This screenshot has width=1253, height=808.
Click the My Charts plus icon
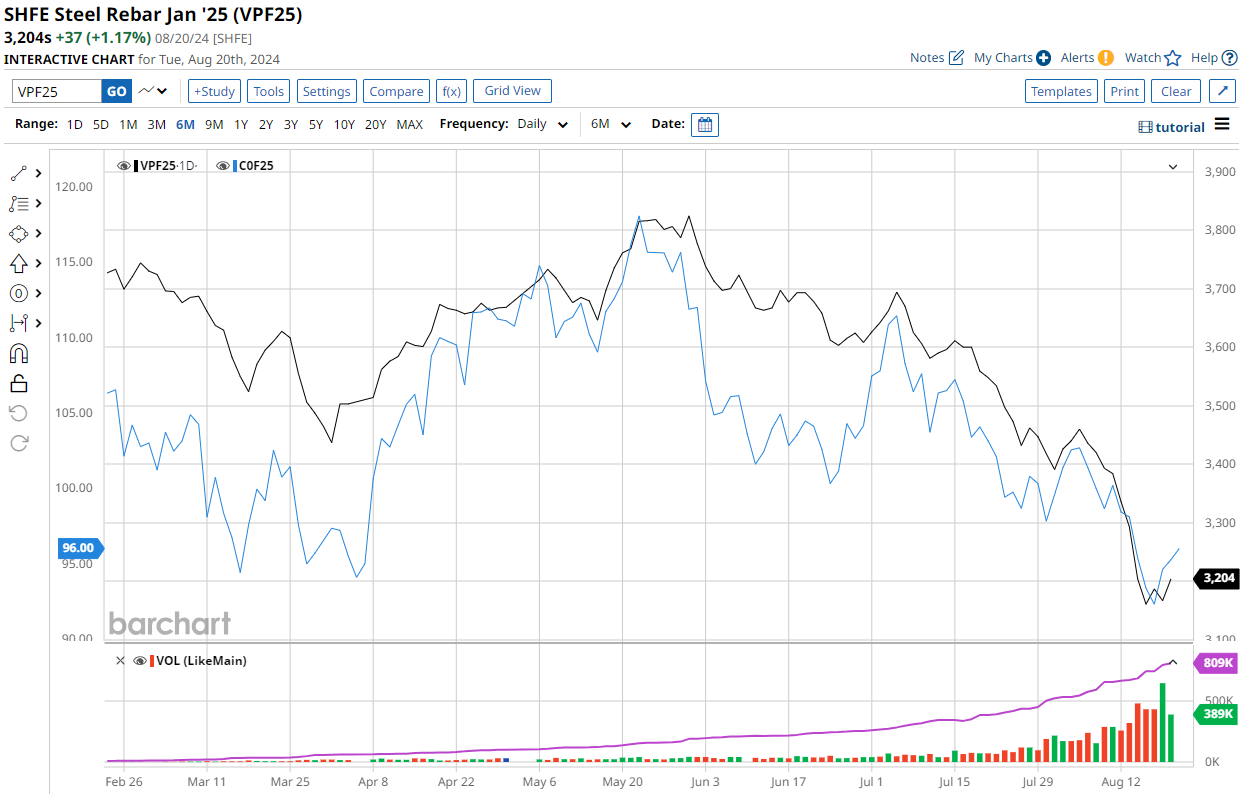pos(1043,58)
